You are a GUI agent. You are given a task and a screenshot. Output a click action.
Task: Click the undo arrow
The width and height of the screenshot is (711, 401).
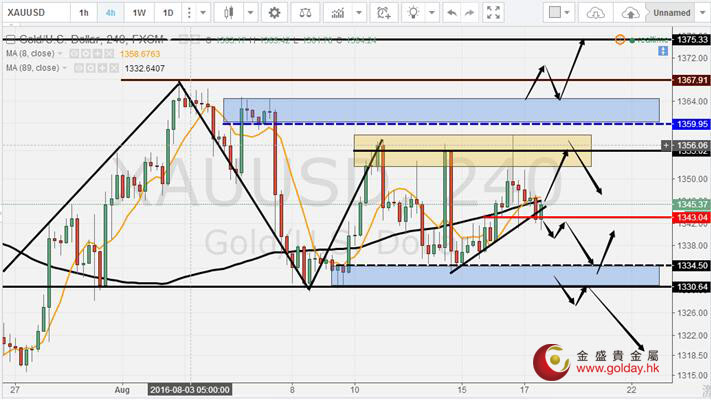click(453, 12)
